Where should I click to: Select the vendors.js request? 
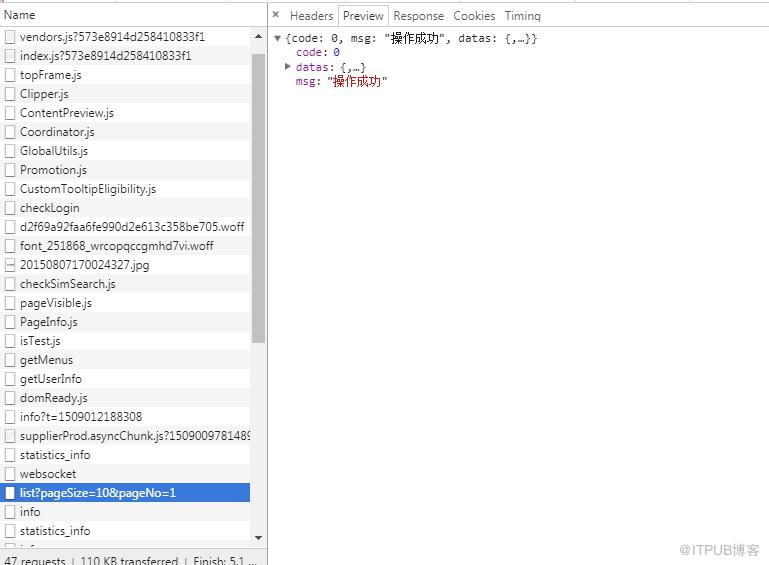pos(127,37)
